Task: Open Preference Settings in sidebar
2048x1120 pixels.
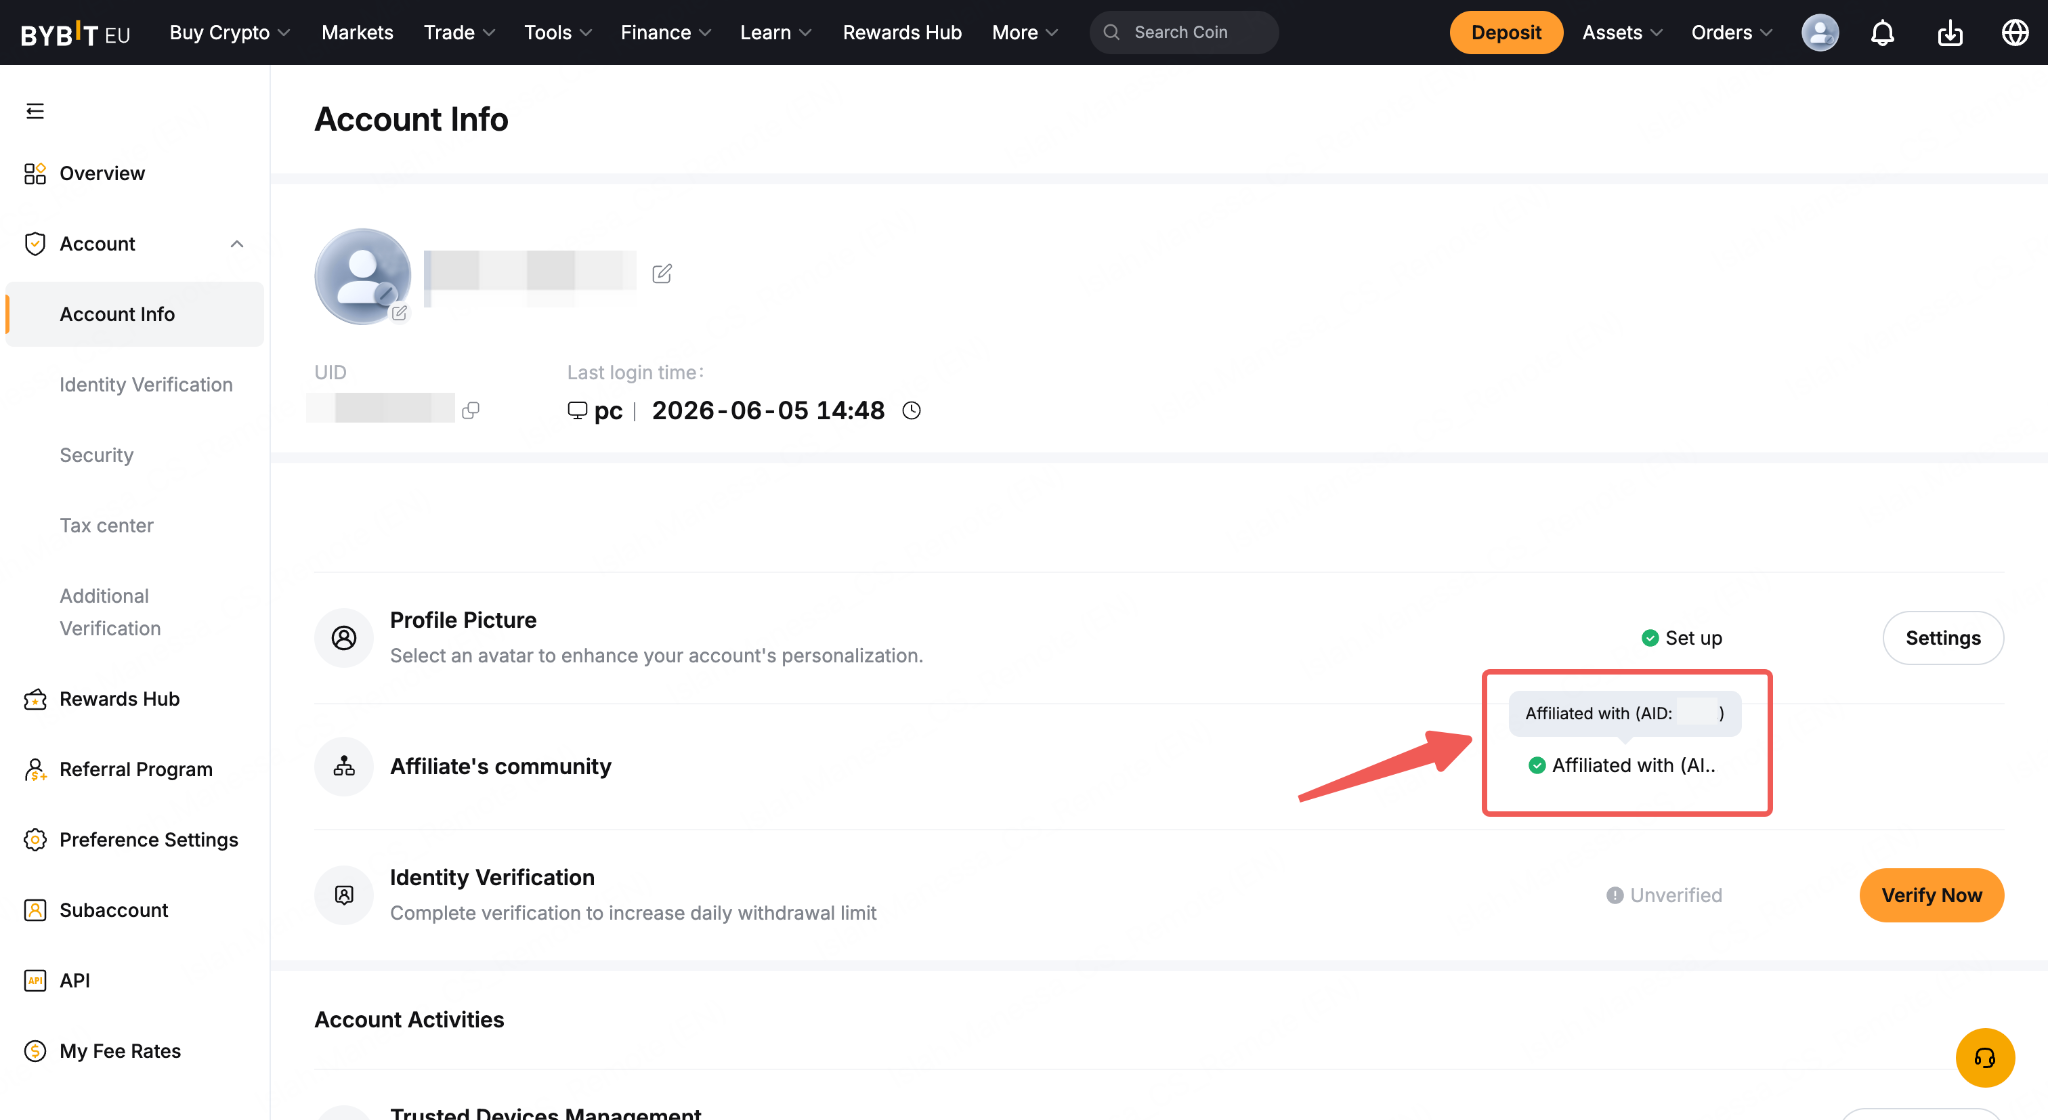Action: tap(149, 840)
